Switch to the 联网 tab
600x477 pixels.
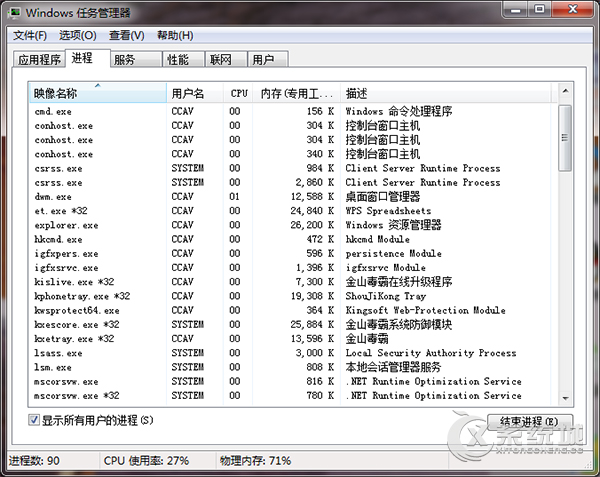pos(226,60)
